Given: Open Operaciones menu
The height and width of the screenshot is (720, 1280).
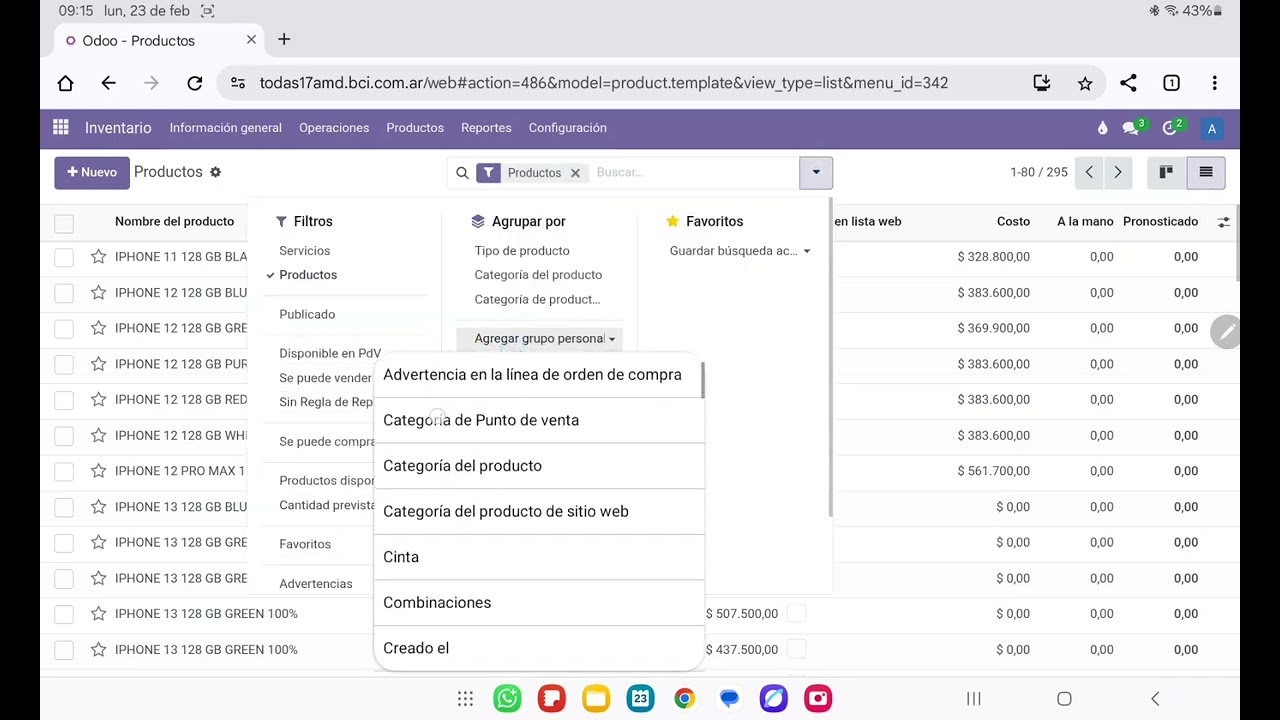Looking at the screenshot, I should [334, 128].
